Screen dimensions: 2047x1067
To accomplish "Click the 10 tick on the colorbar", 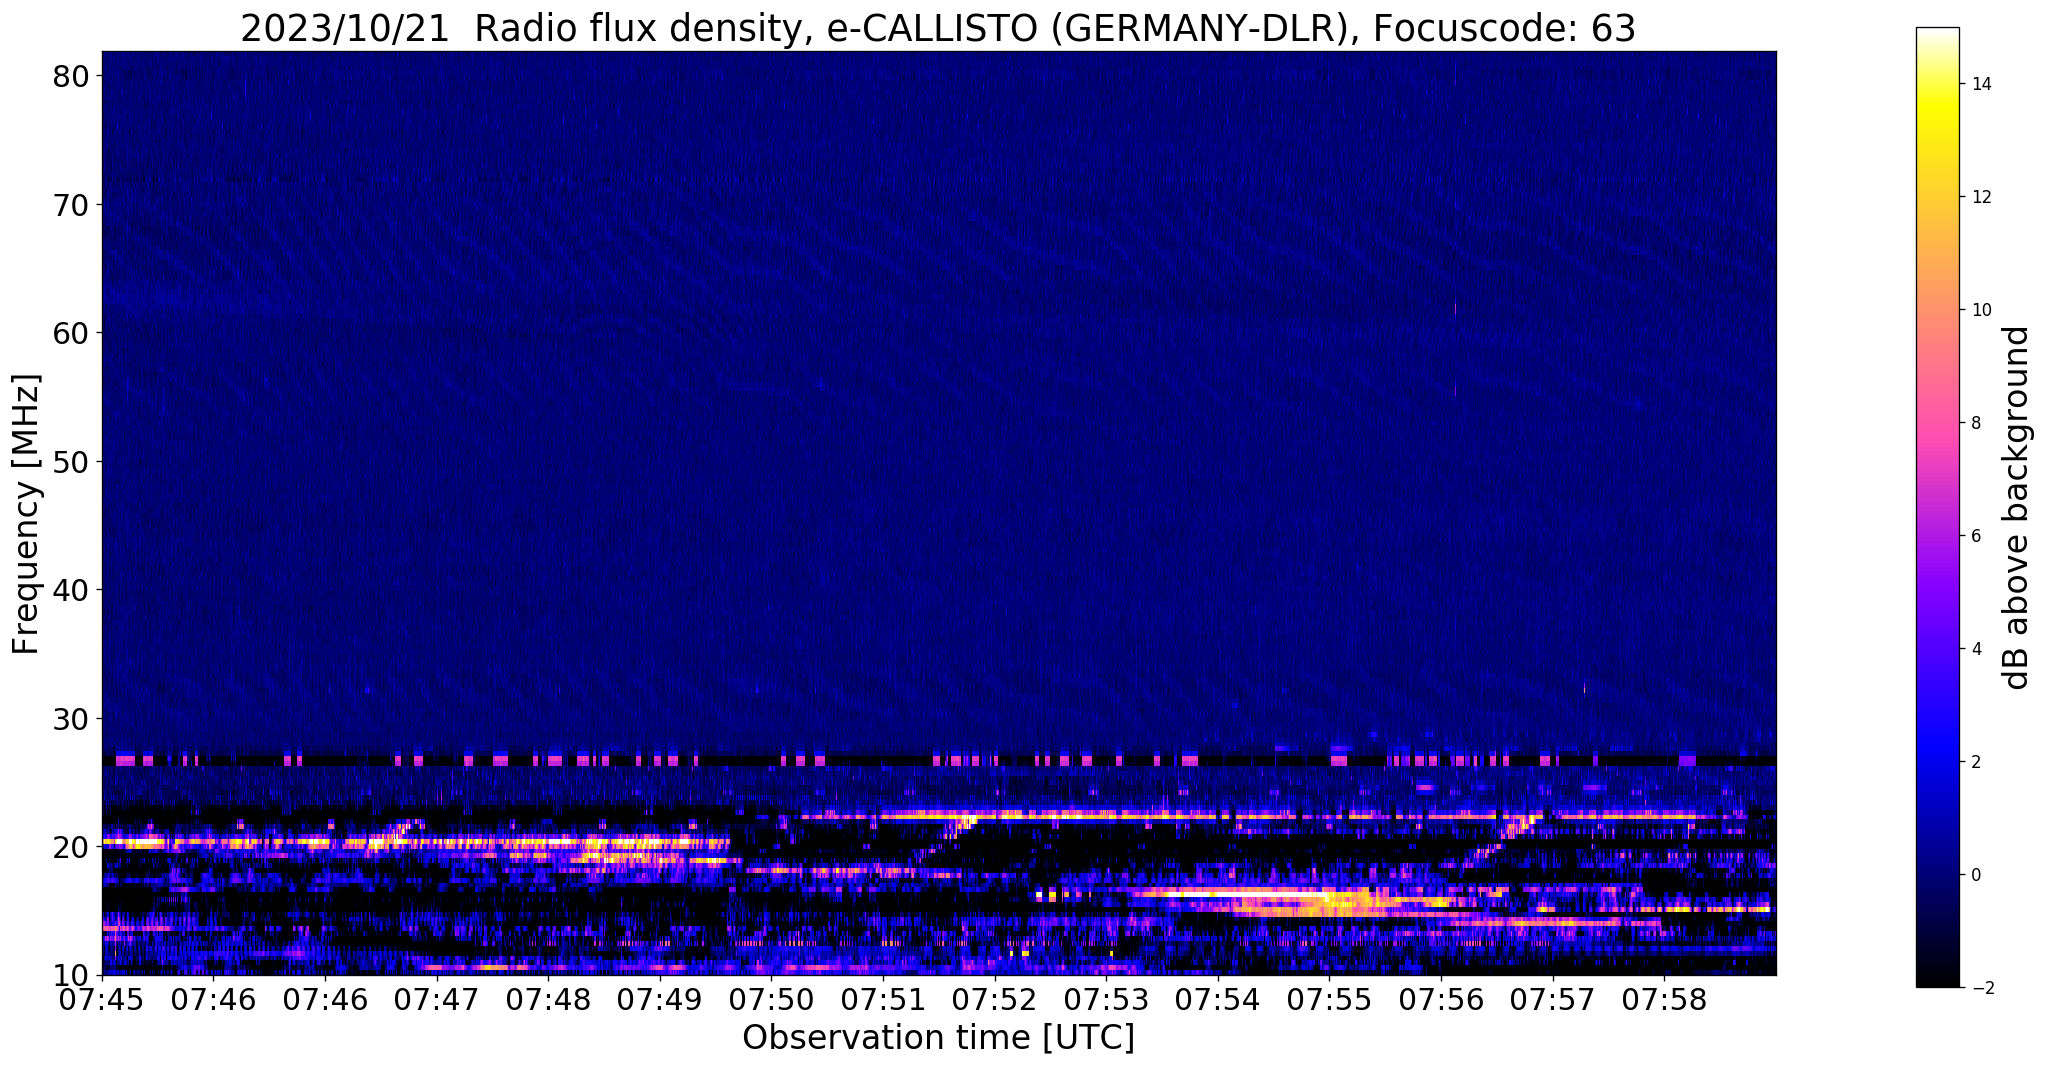I will [1981, 310].
